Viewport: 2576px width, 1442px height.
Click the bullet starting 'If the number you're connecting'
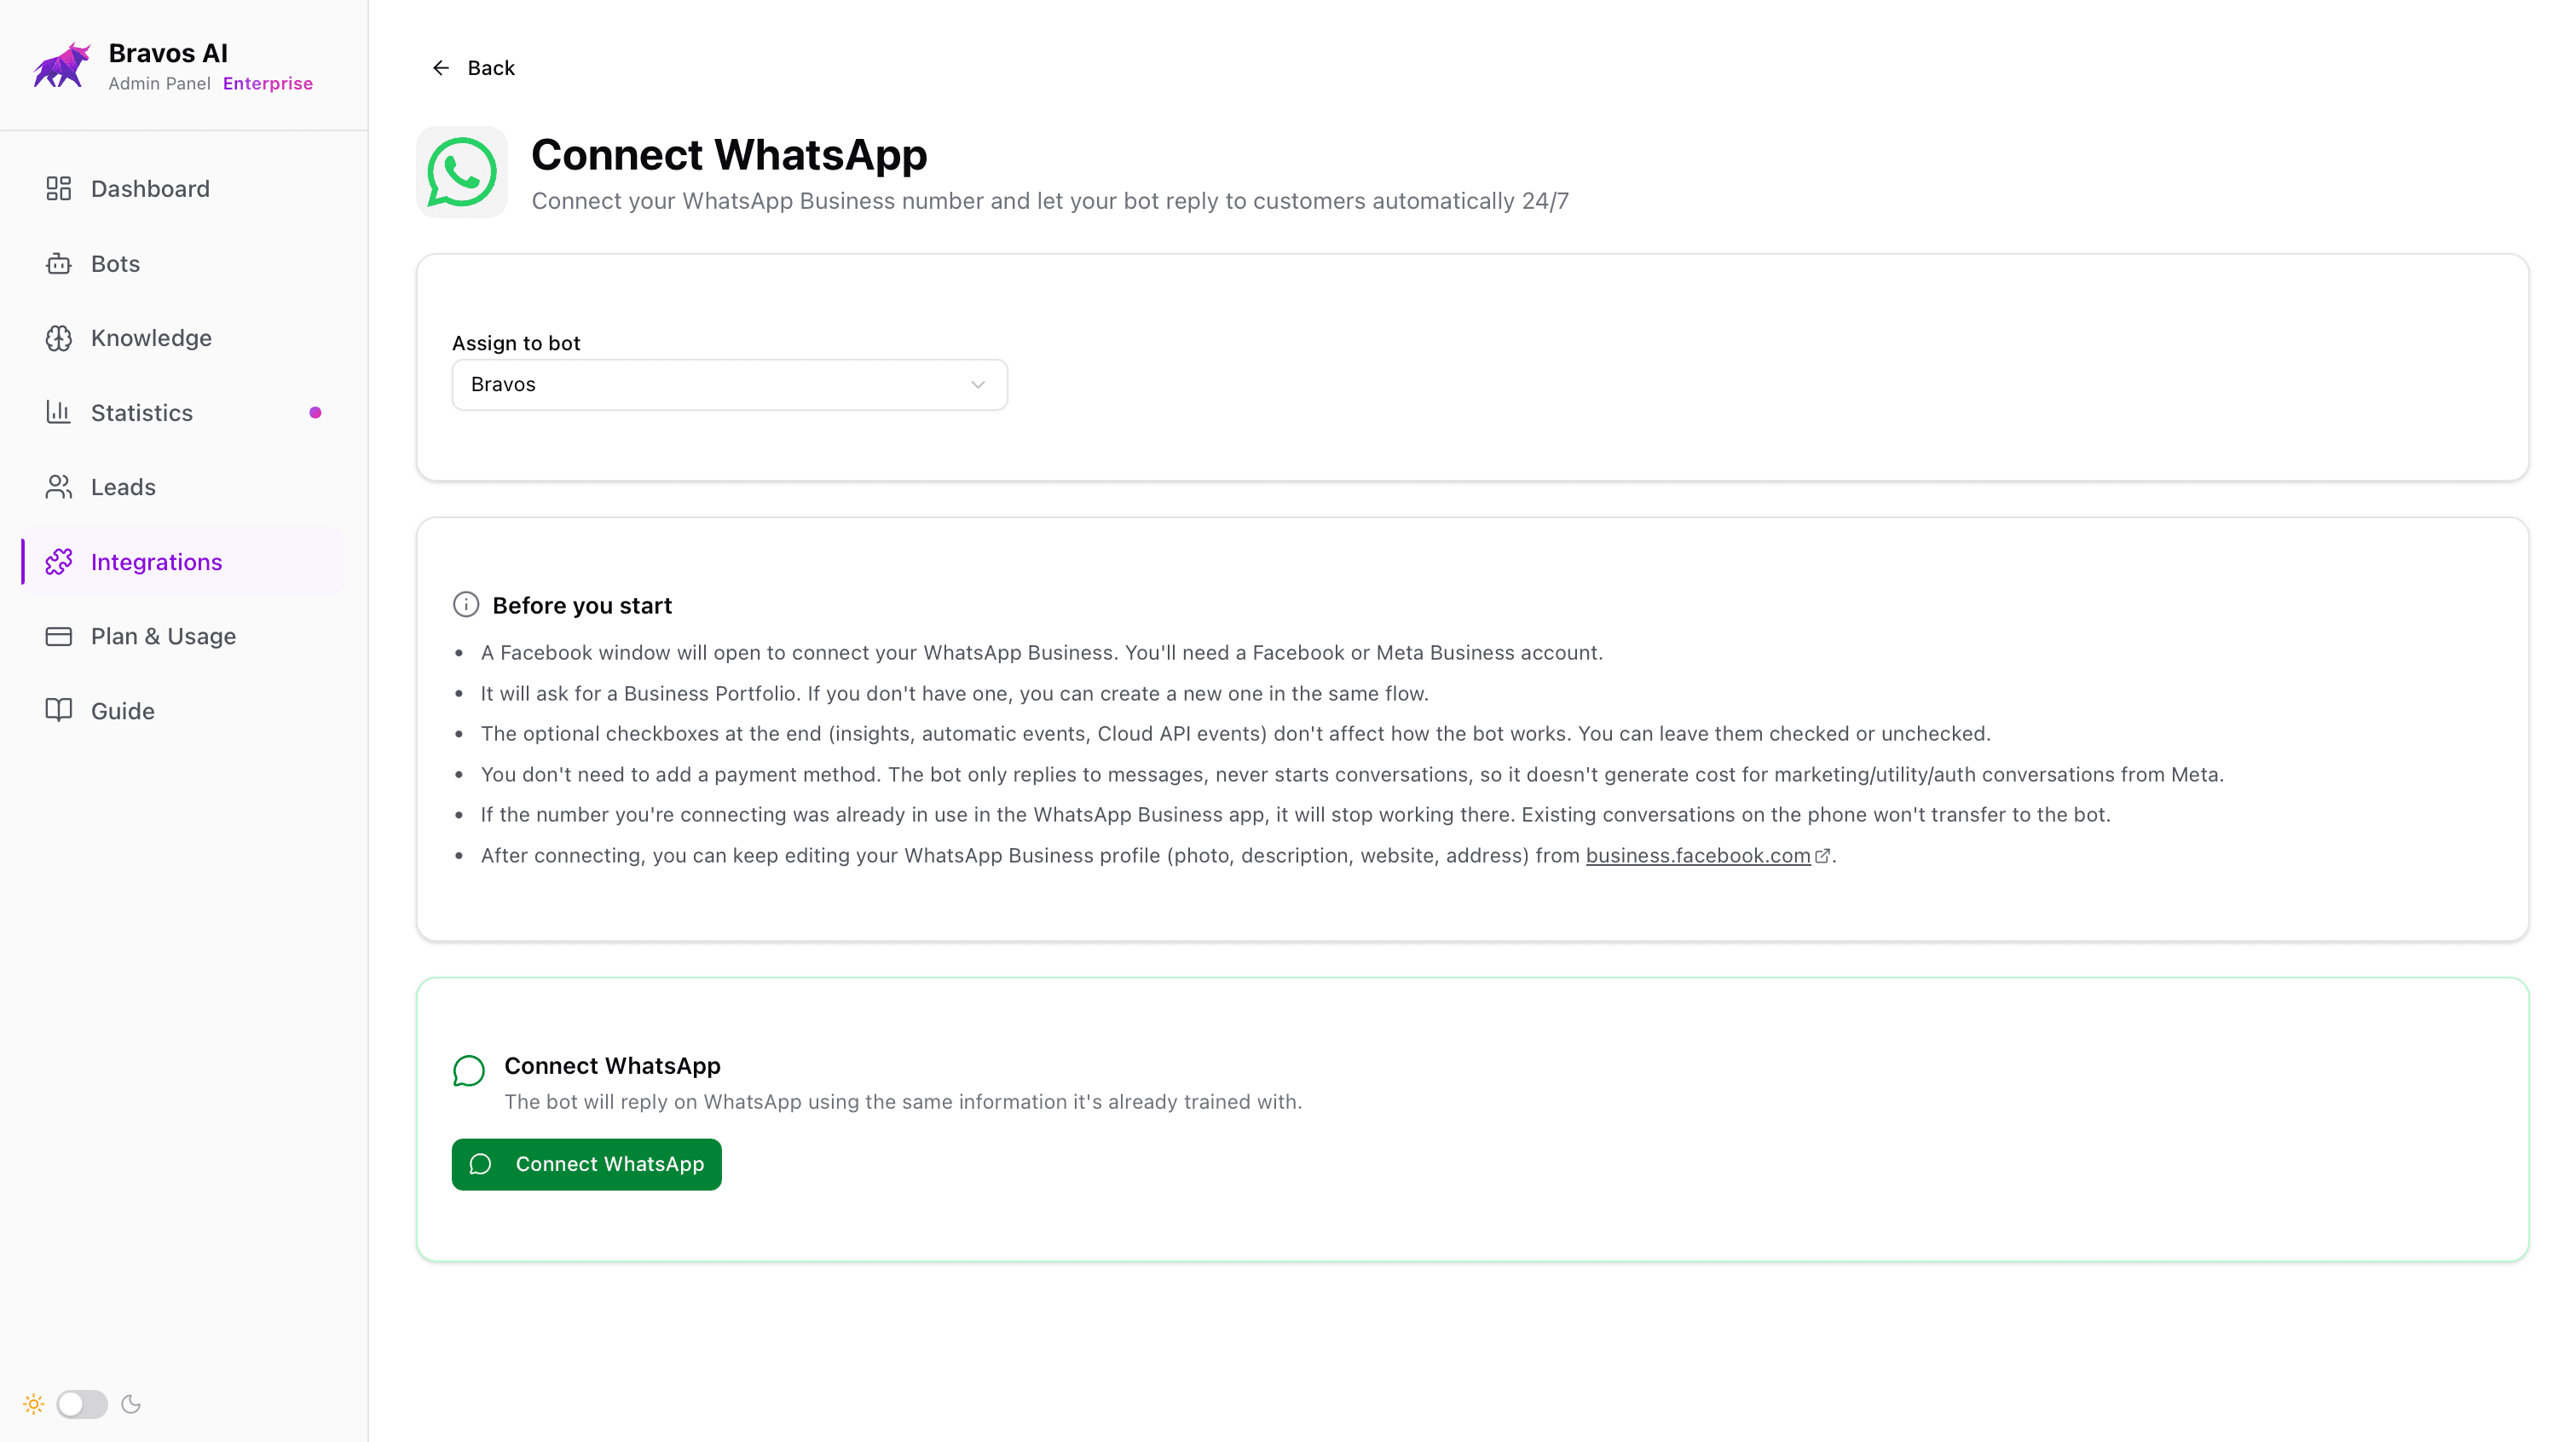[1295, 815]
